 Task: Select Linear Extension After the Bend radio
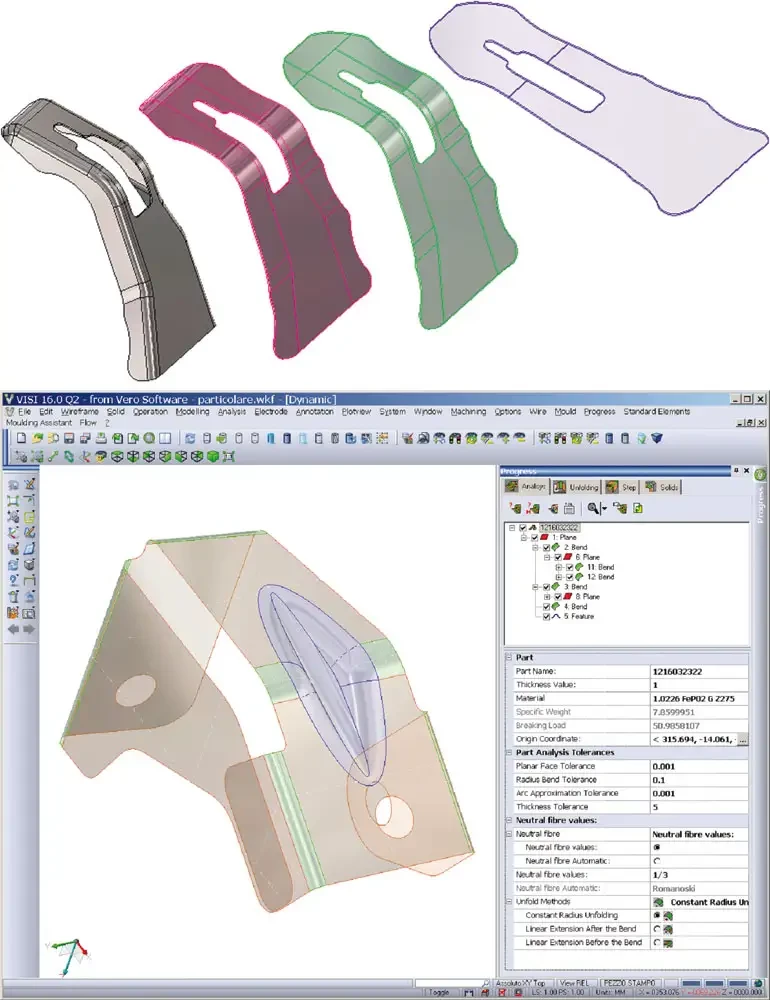(x=656, y=929)
